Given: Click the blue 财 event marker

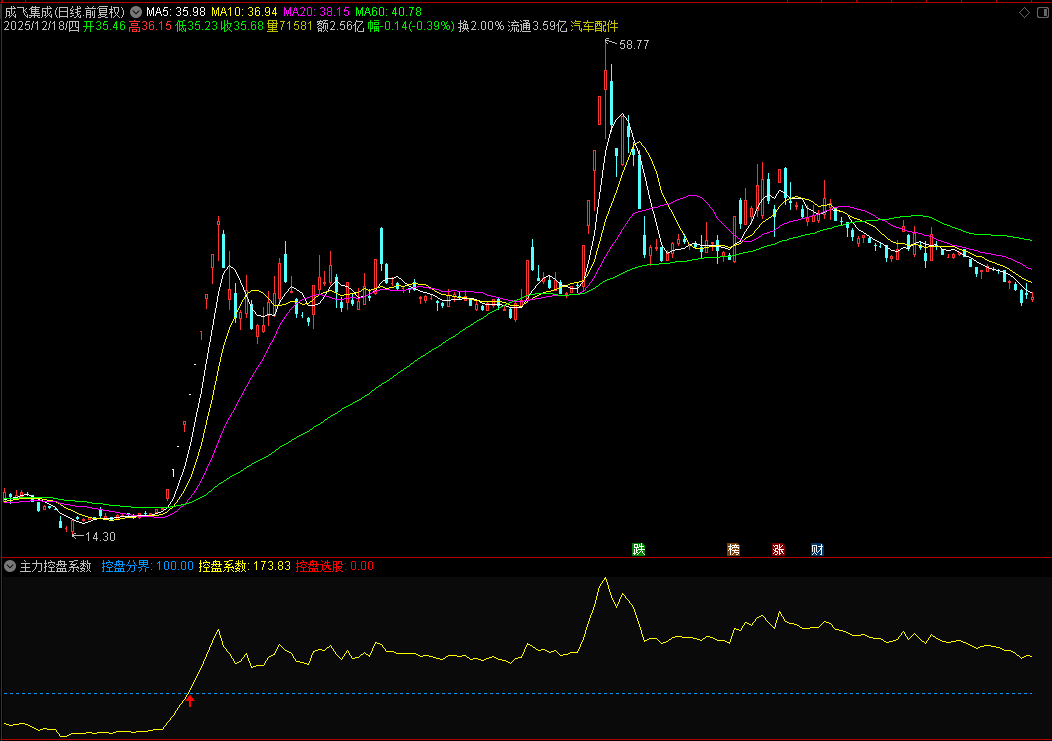Looking at the screenshot, I should pyautogui.click(x=817, y=550).
